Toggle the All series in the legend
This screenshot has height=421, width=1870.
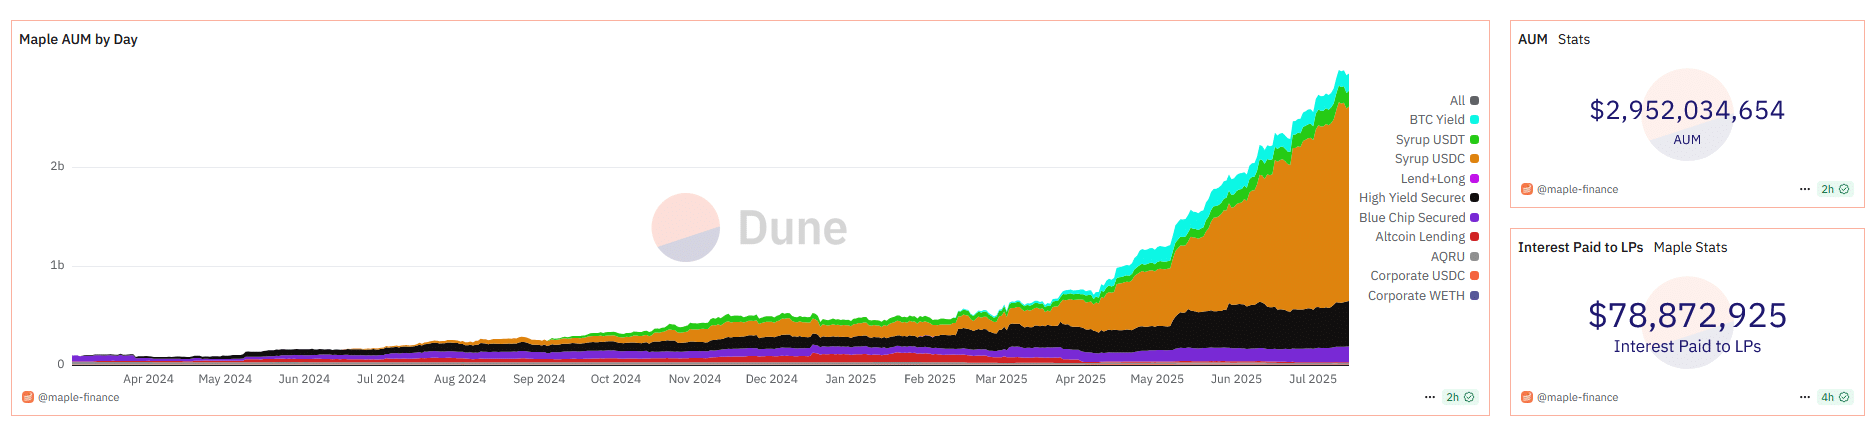point(1464,100)
